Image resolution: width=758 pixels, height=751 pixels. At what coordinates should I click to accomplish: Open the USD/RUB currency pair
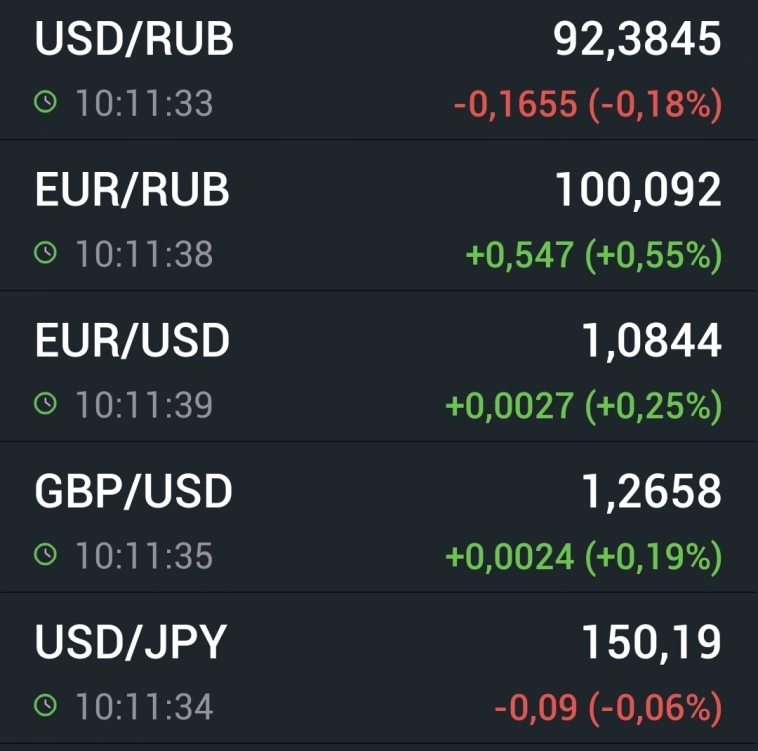click(134, 40)
